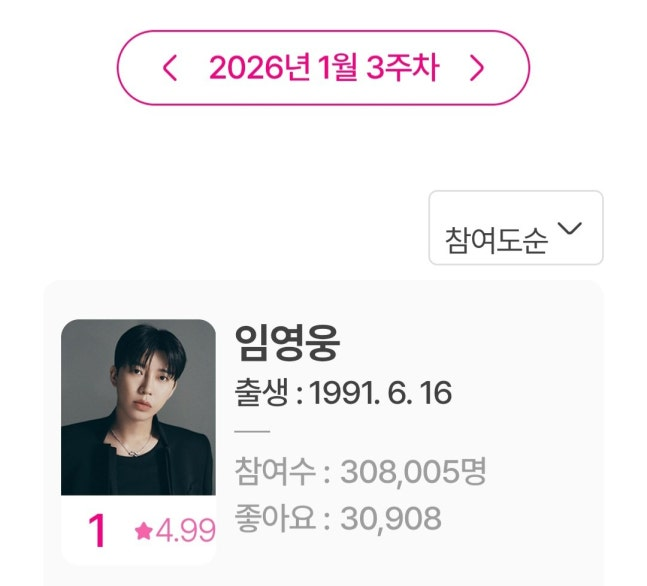Click the likes count 30,908
The height and width of the screenshot is (586, 647).
[391, 518]
